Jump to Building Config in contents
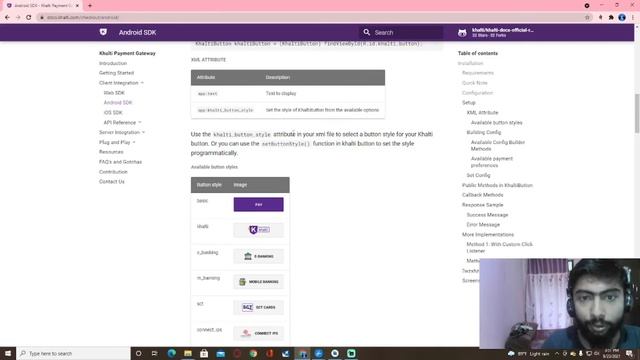 click(484, 132)
